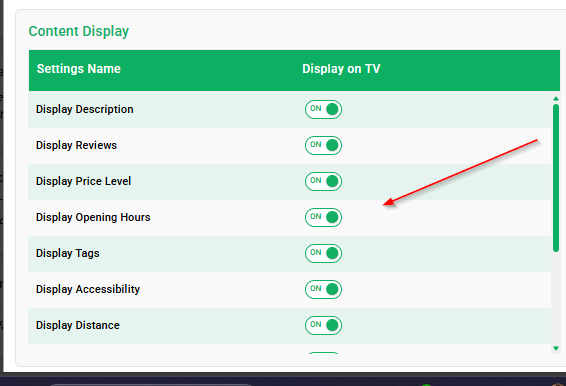Click the Display Distance label

[x=78, y=325]
